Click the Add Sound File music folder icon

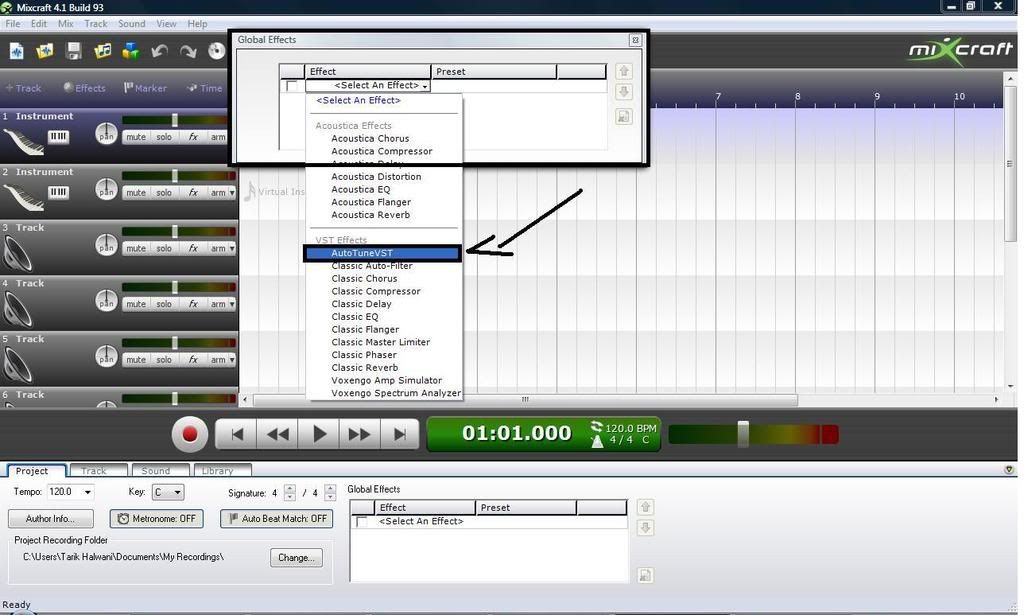click(x=103, y=51)
